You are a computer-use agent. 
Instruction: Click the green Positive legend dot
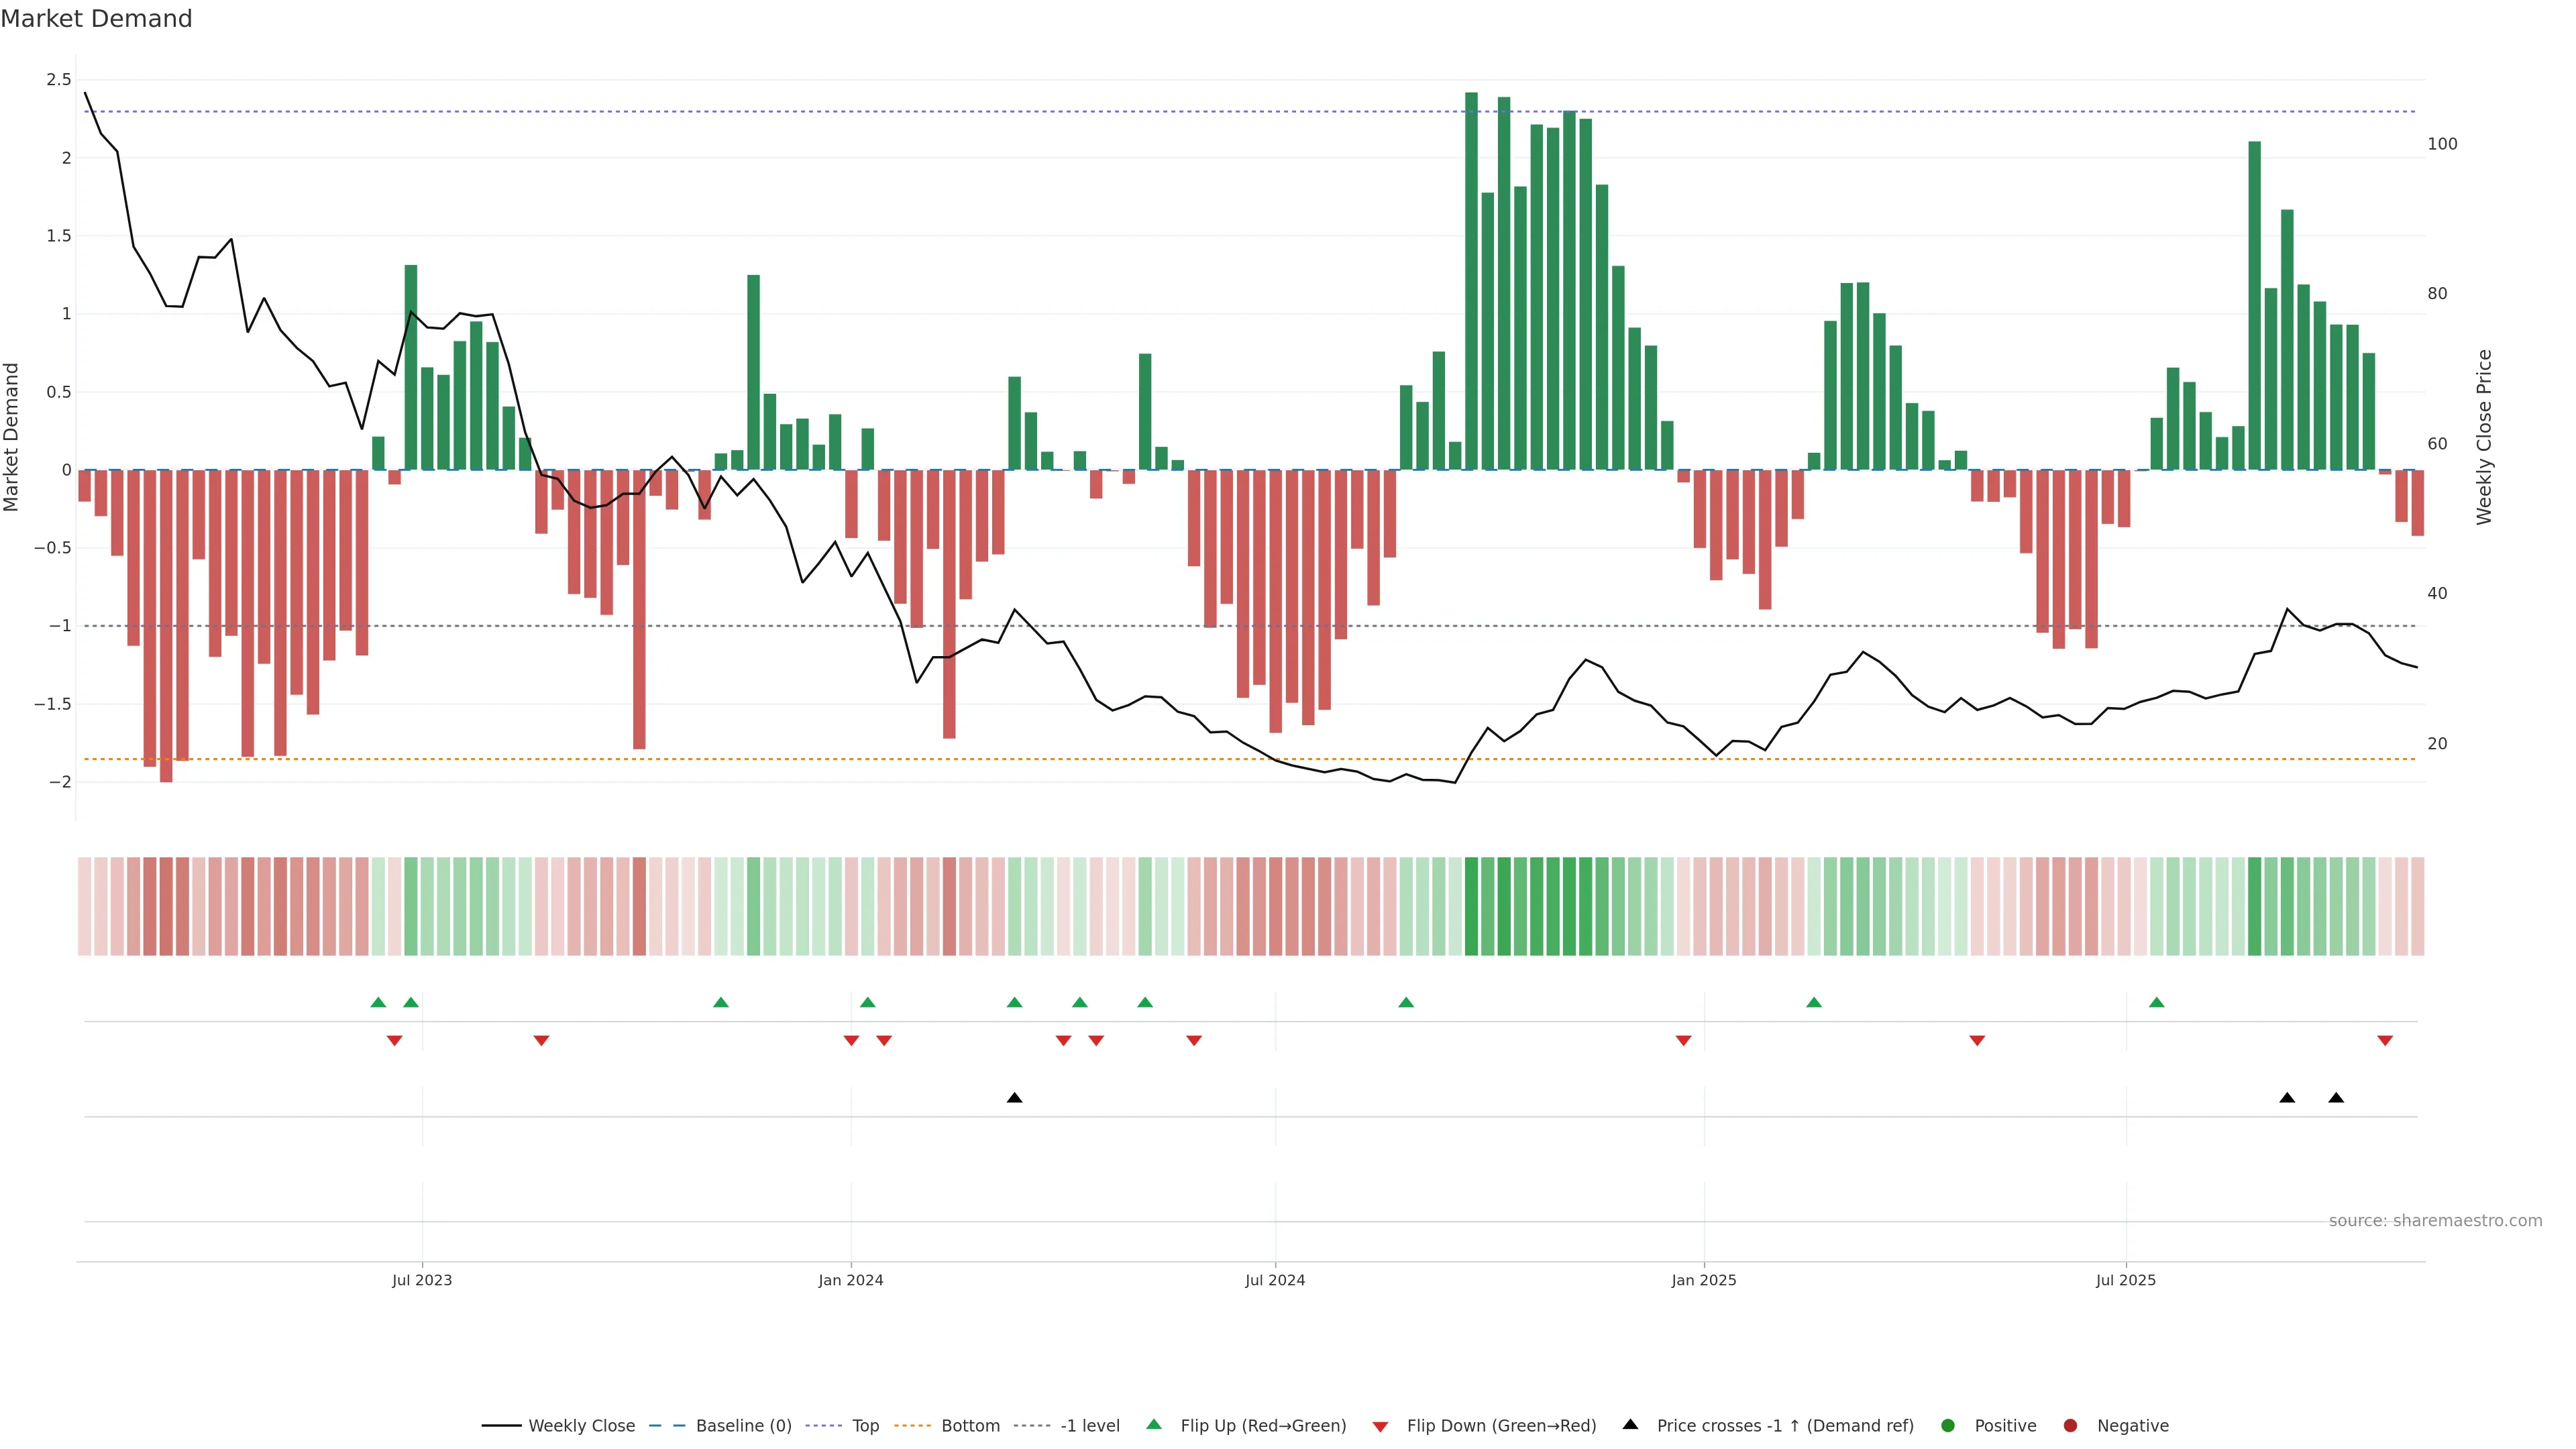click(x=1947, y=1426)
